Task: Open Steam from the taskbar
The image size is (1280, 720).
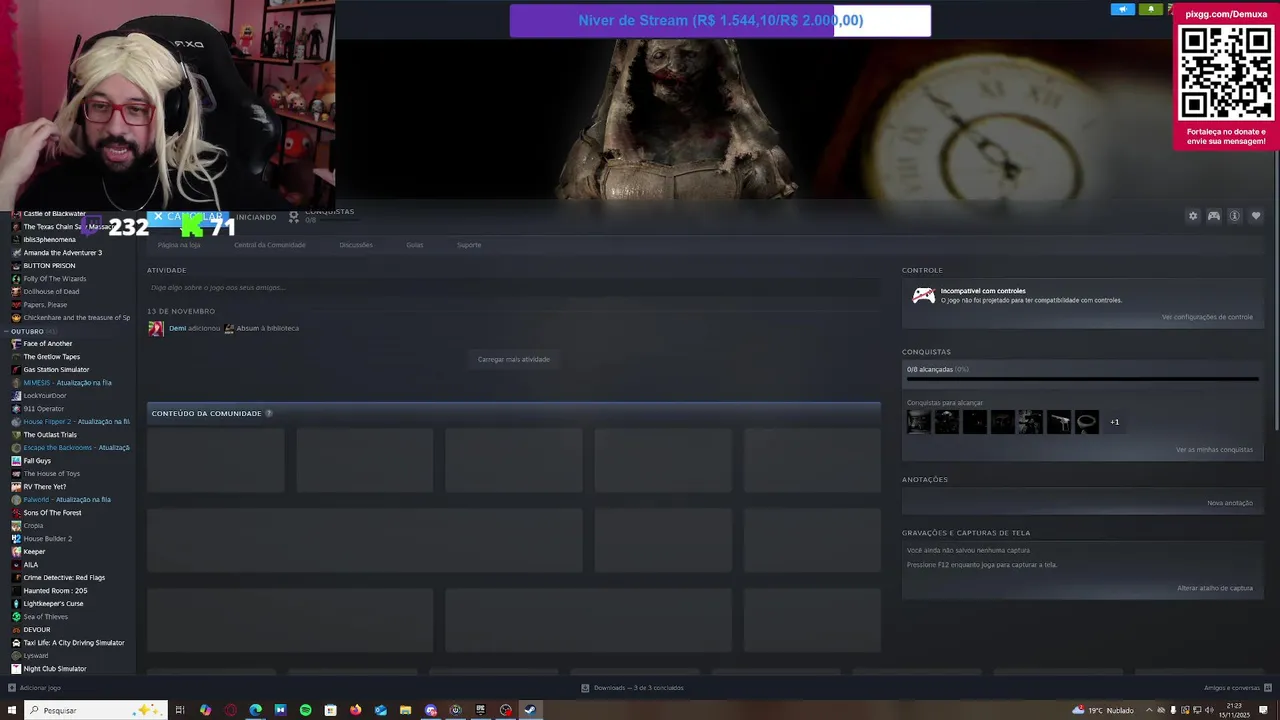Action: pos(530,710)
